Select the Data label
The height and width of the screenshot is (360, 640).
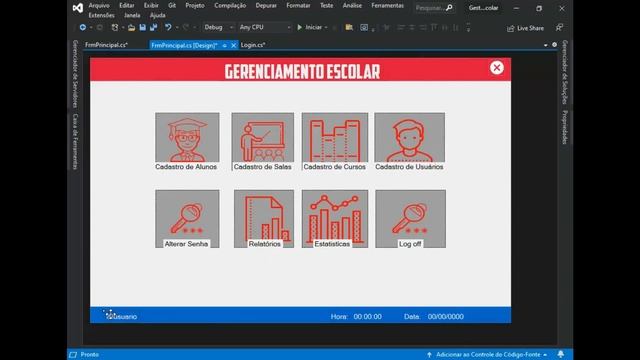tap(412, 316)
